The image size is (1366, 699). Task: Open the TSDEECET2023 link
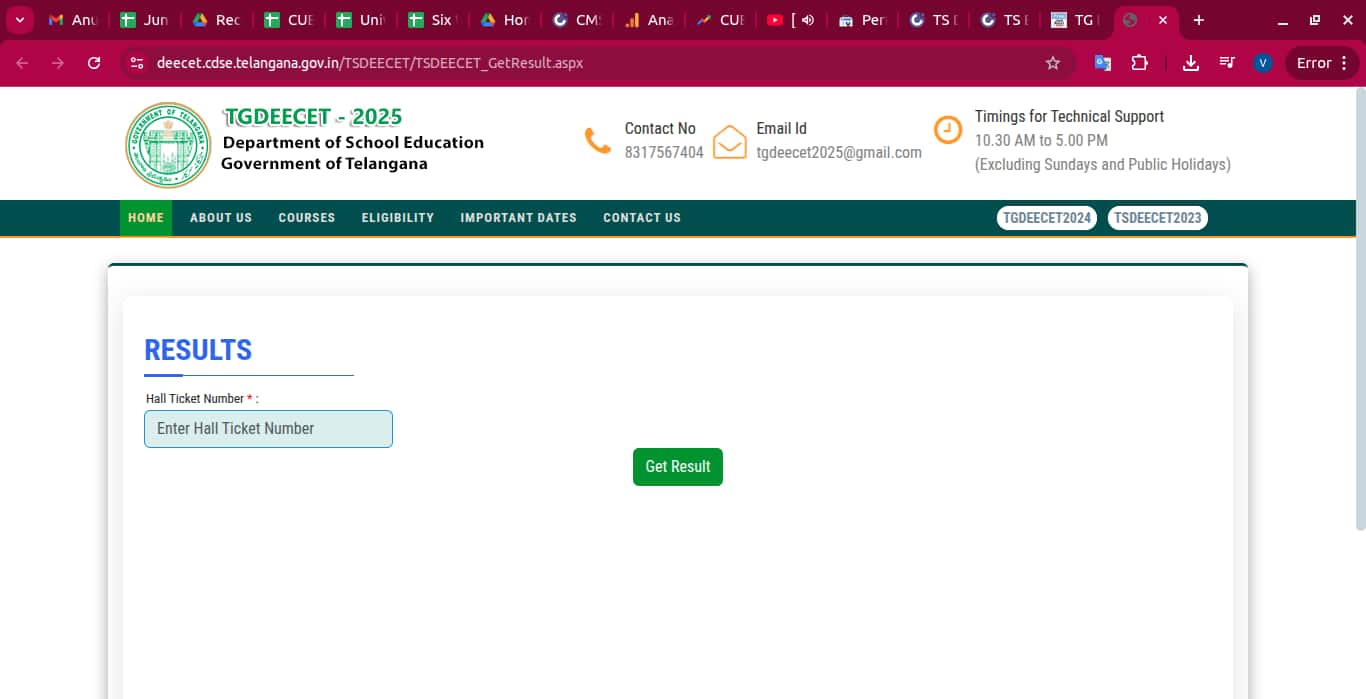click(x=1158, y=218)
